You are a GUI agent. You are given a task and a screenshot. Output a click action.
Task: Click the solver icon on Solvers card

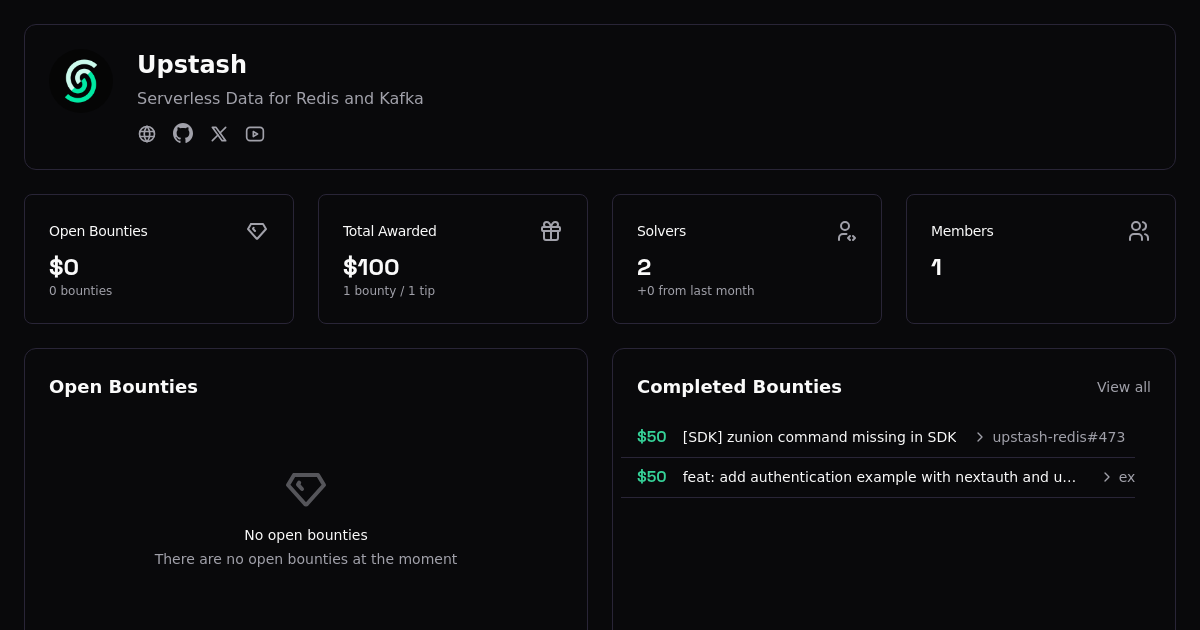tap(847, 231)
